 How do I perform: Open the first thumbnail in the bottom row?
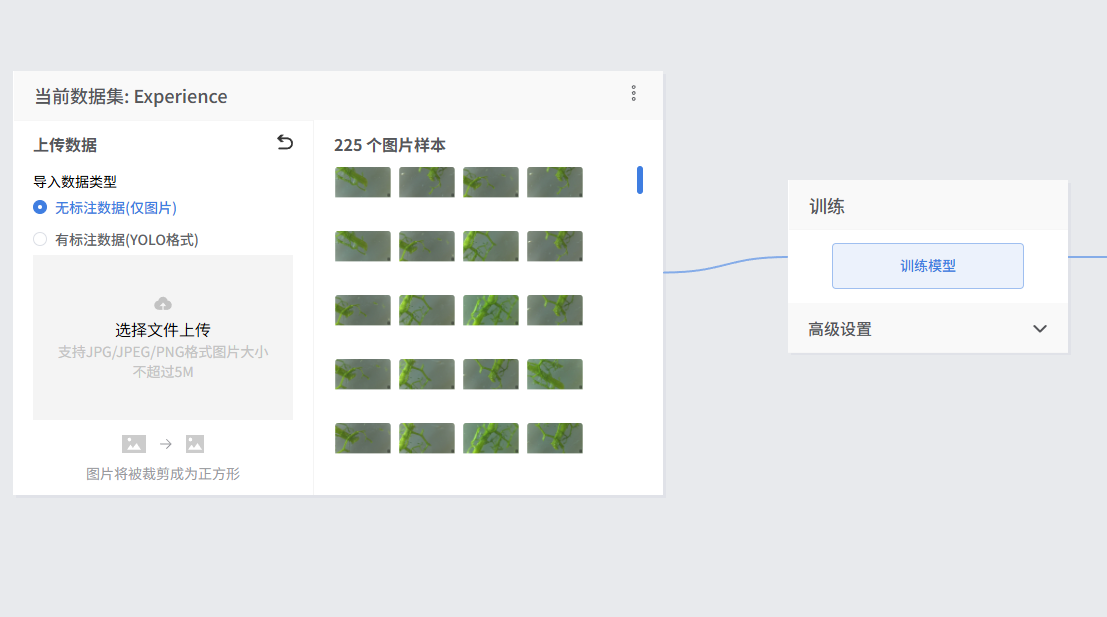(363, 438)
